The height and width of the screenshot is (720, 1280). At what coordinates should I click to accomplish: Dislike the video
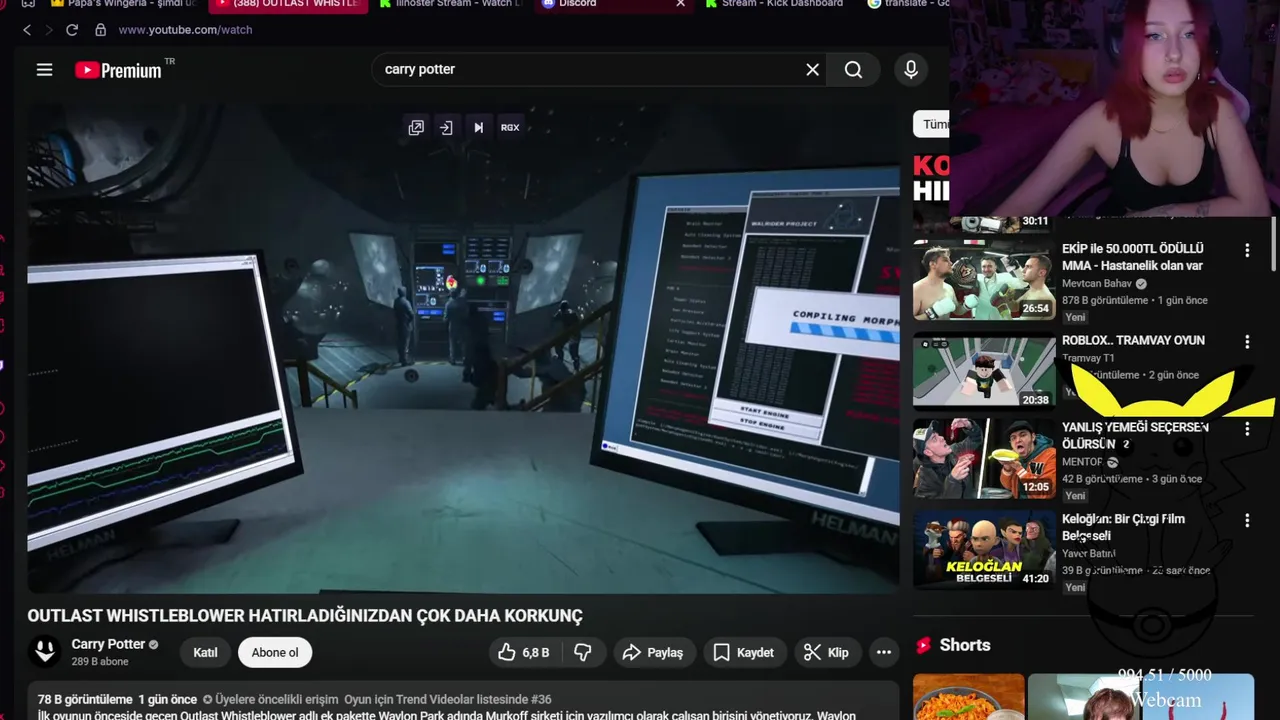click(x=583, y=652)
